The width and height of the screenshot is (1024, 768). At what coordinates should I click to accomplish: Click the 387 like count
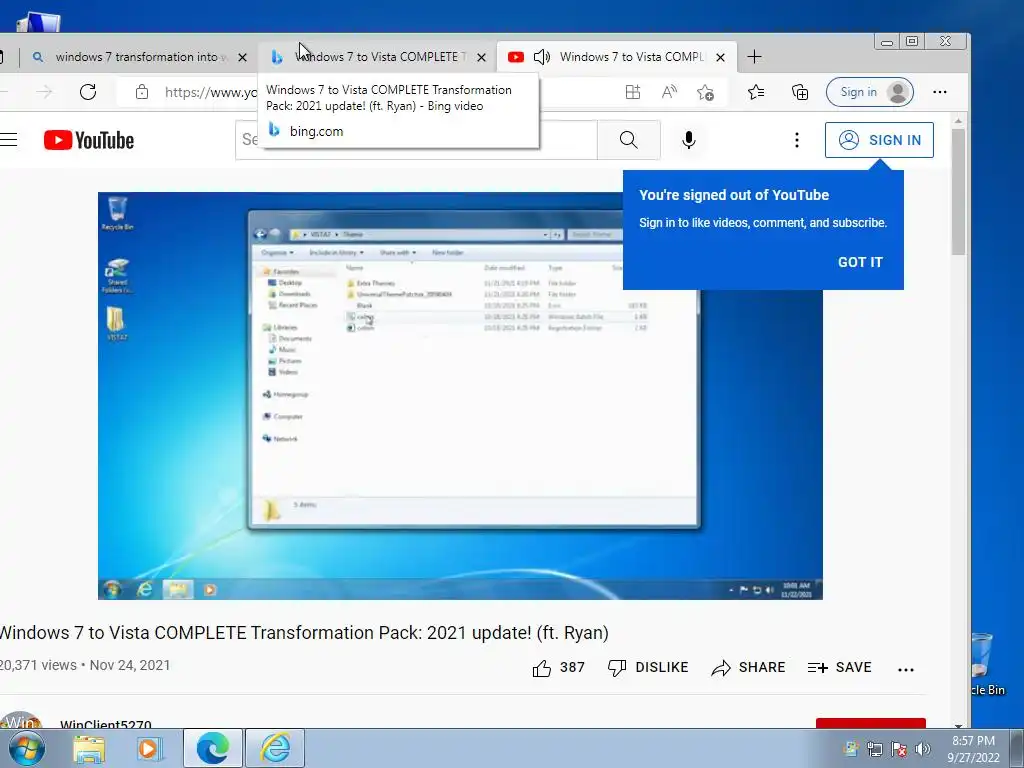click(572, 667)
